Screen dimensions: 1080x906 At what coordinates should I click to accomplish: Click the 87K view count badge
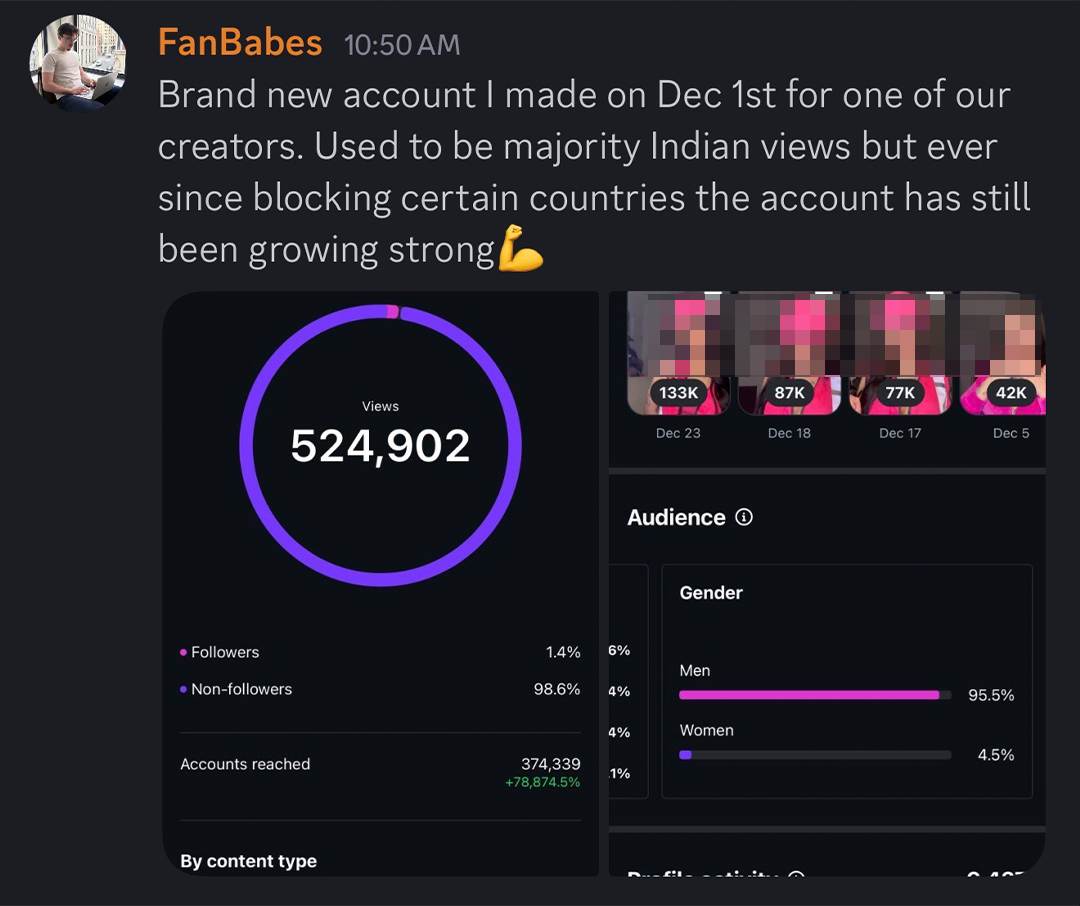[x=789, y=393]
